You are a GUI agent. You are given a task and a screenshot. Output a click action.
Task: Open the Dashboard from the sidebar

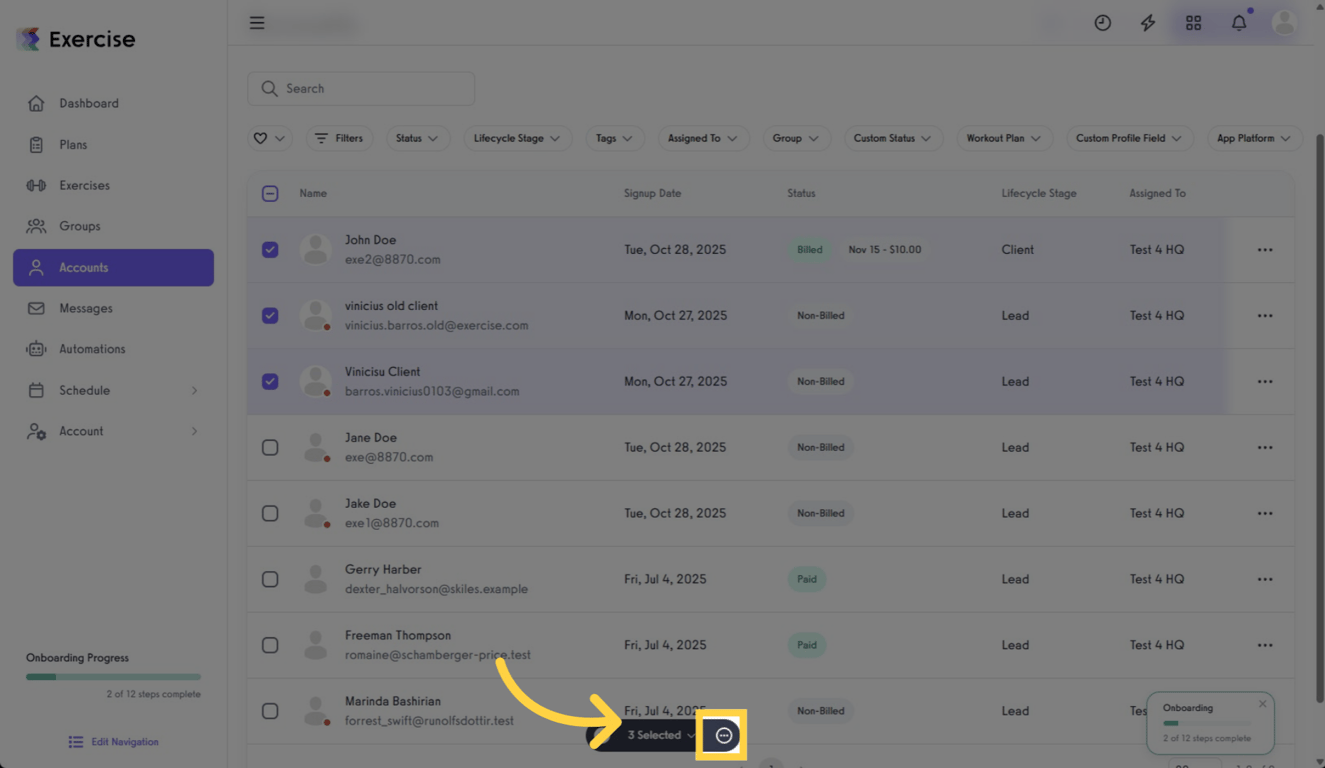88,103
